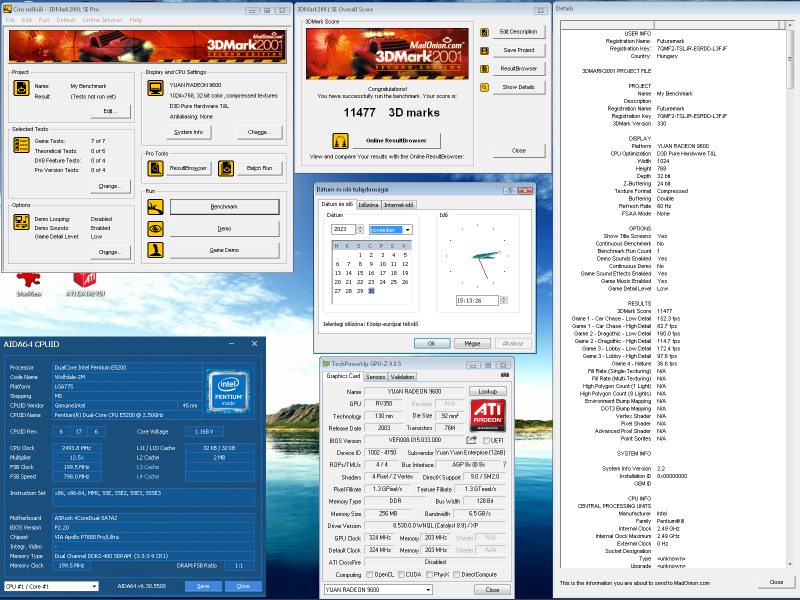The width and height of the screenshot is (800, 600).
Task: Click Change button in Display and CPU Settings
Action: [x=260, y=132]
